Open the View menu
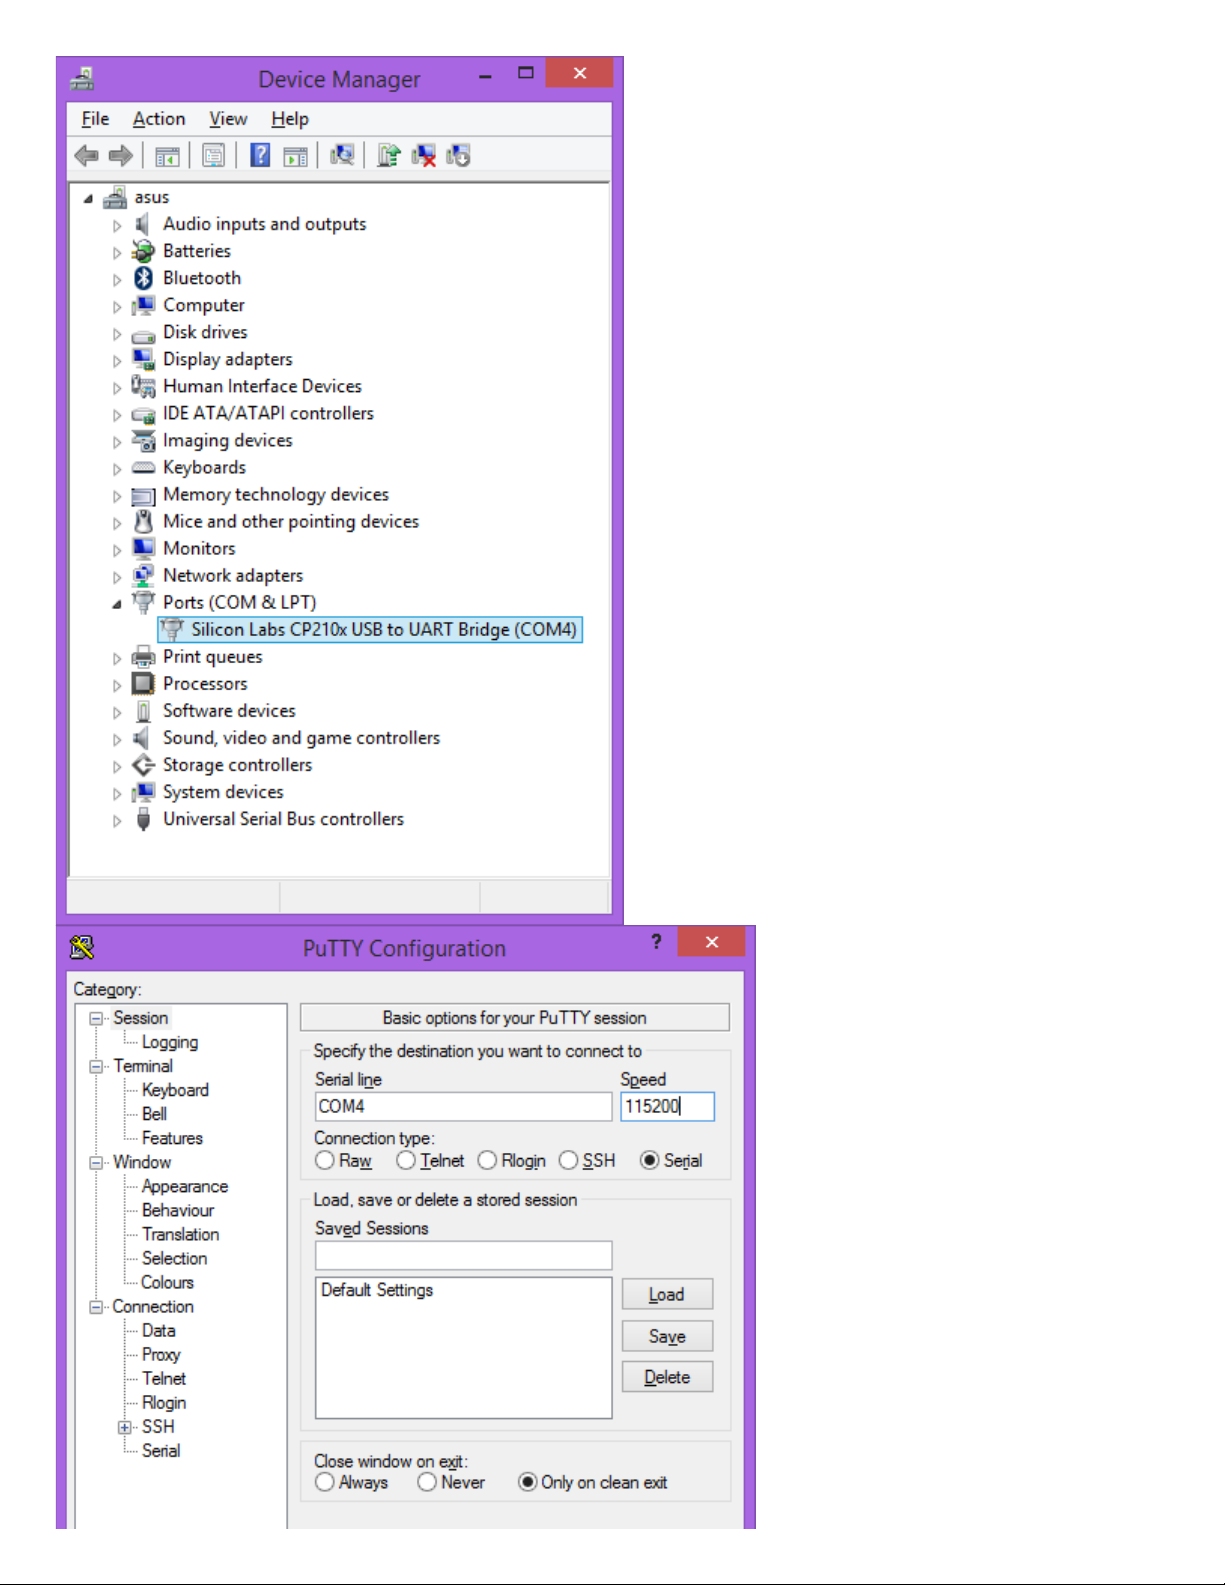1225x1585 pixels. point(228,119)
